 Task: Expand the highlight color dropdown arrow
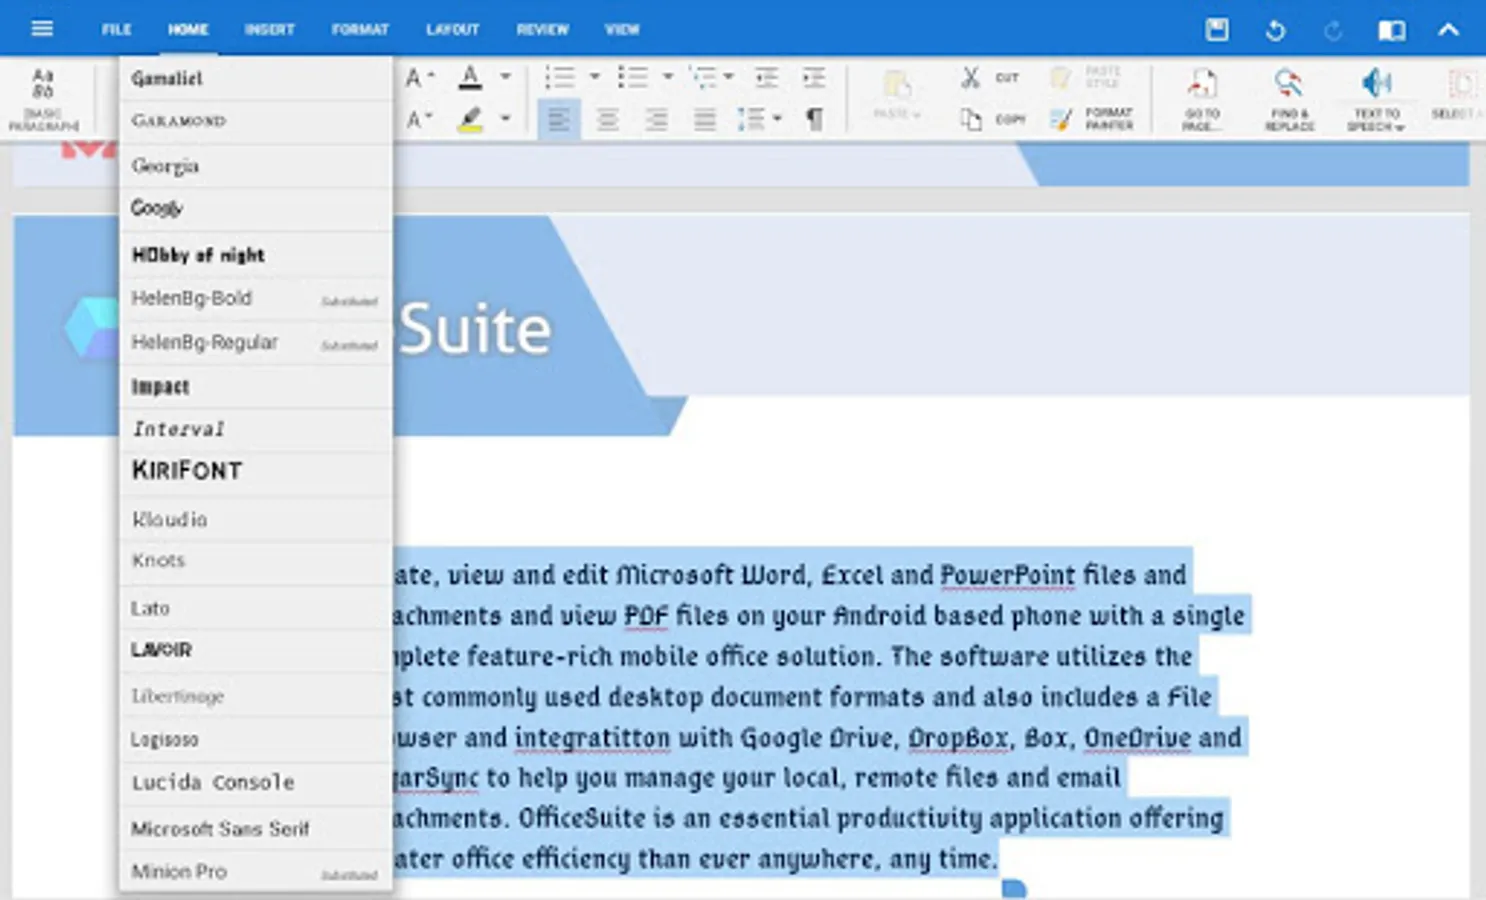(505, 119)
